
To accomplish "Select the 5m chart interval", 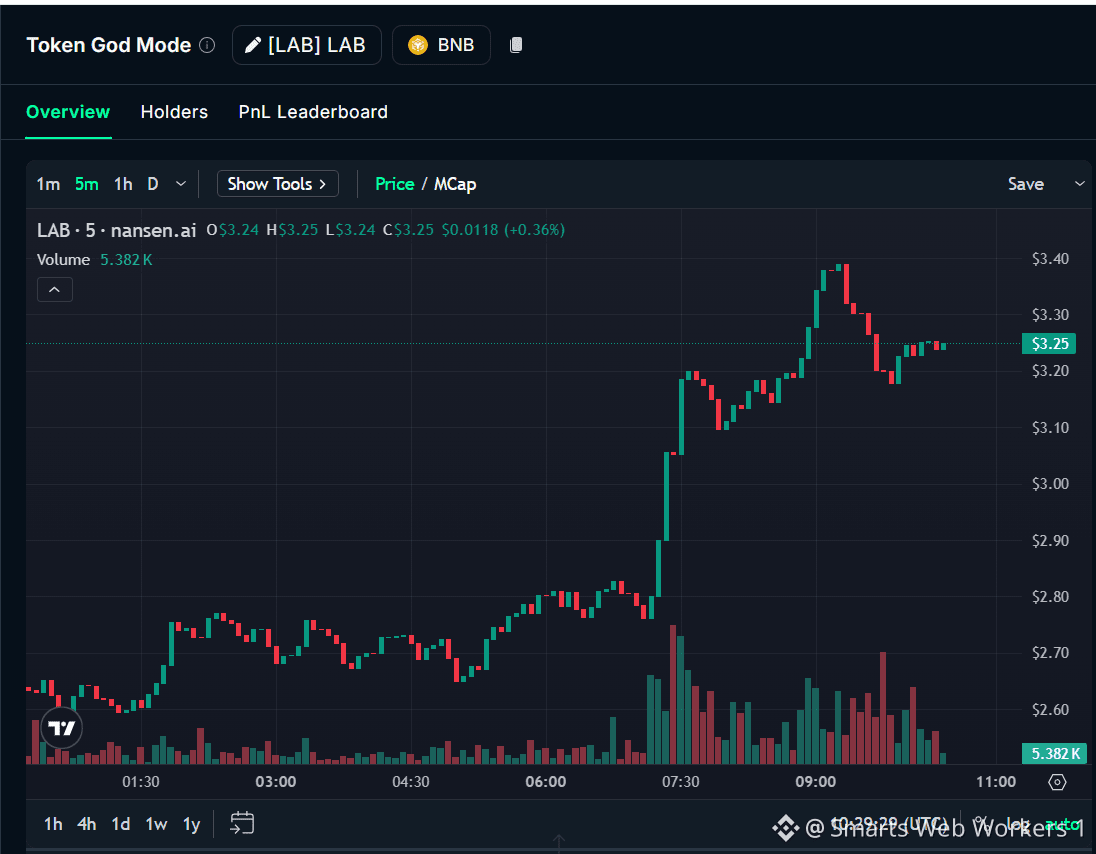I will point(87,184).
